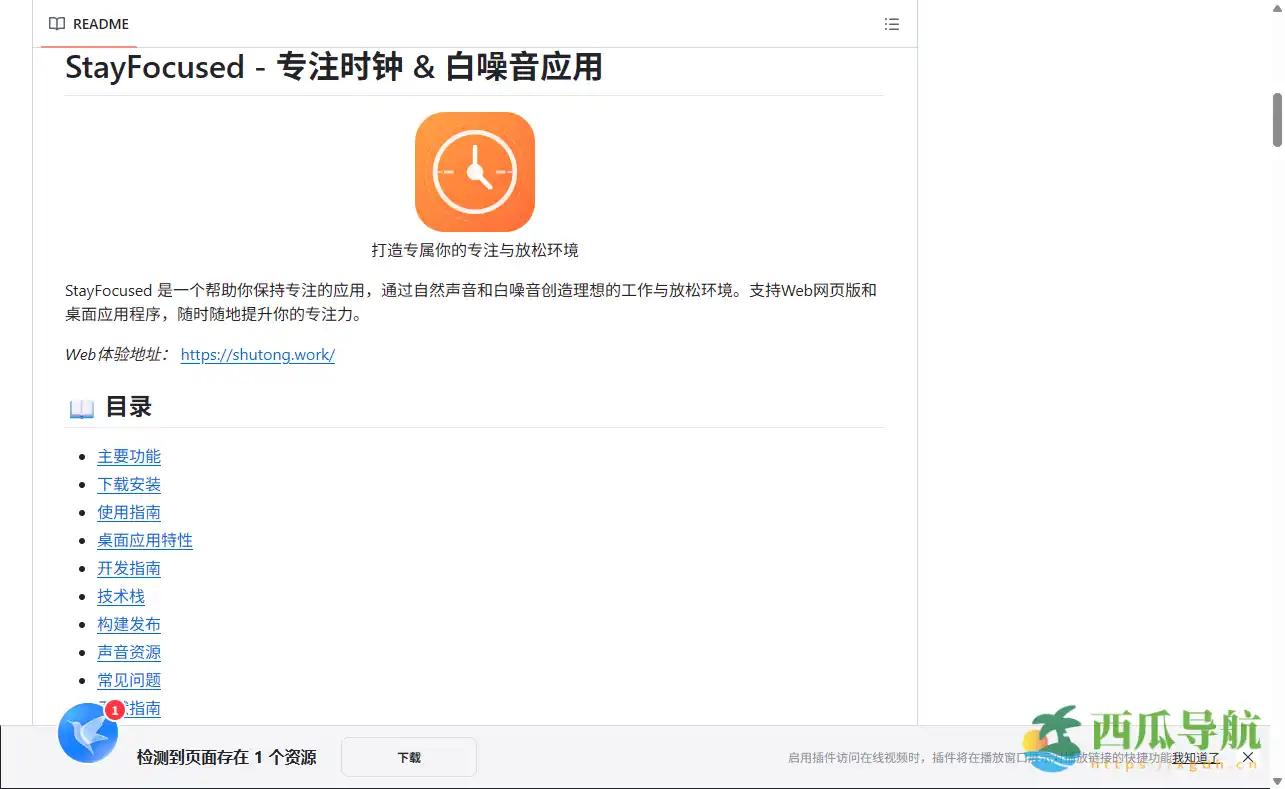The width and height of the screenshot is (1285, 789).
Task: Select the 使用指南 link
Action: tap(128, 512)
